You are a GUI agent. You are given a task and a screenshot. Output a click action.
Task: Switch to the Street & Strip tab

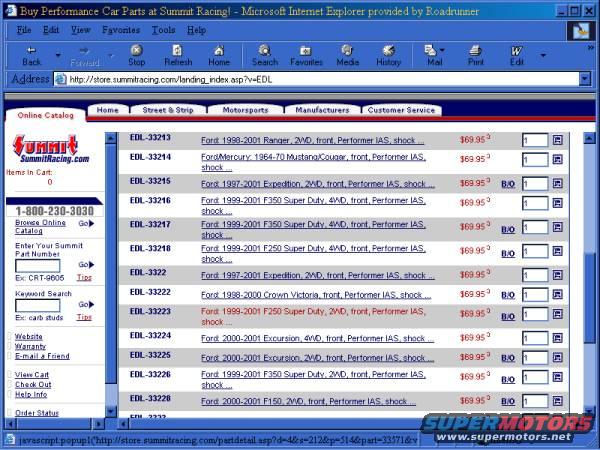[x=168, y=110]
